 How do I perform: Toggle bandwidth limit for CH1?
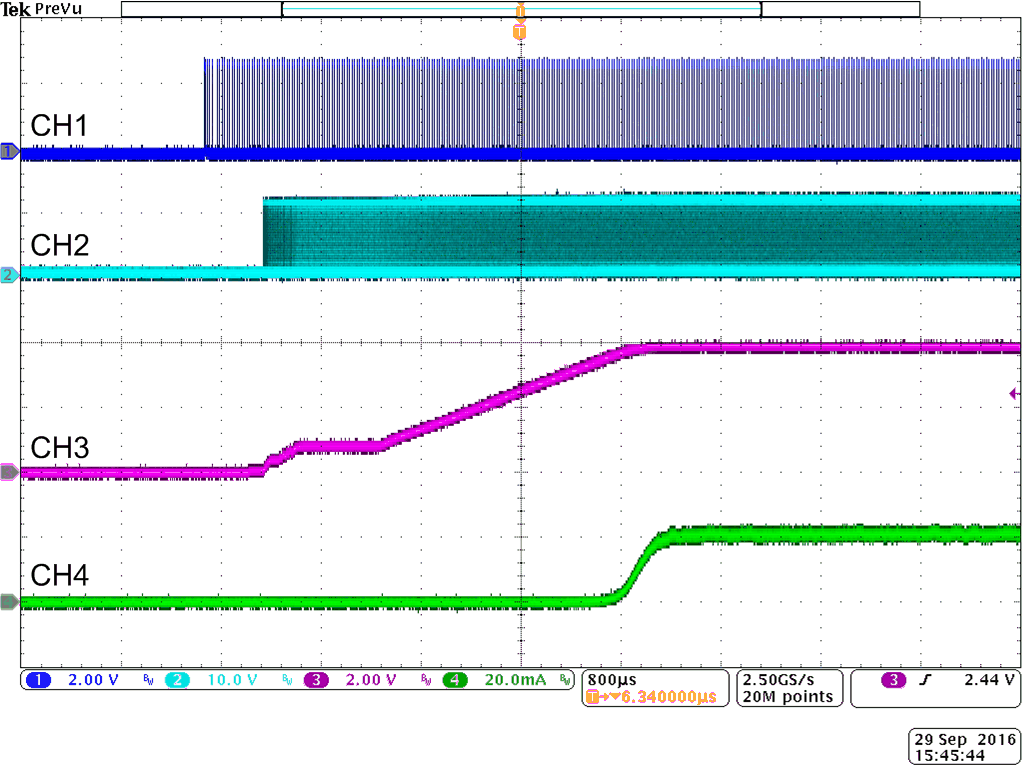point(146,680)
